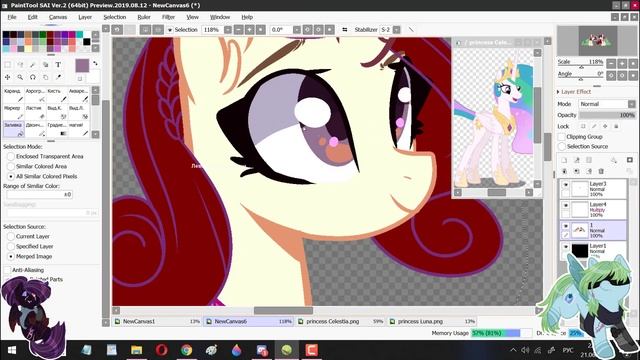Open the File menu
This screenshot has width=640, height=360.
12,17
